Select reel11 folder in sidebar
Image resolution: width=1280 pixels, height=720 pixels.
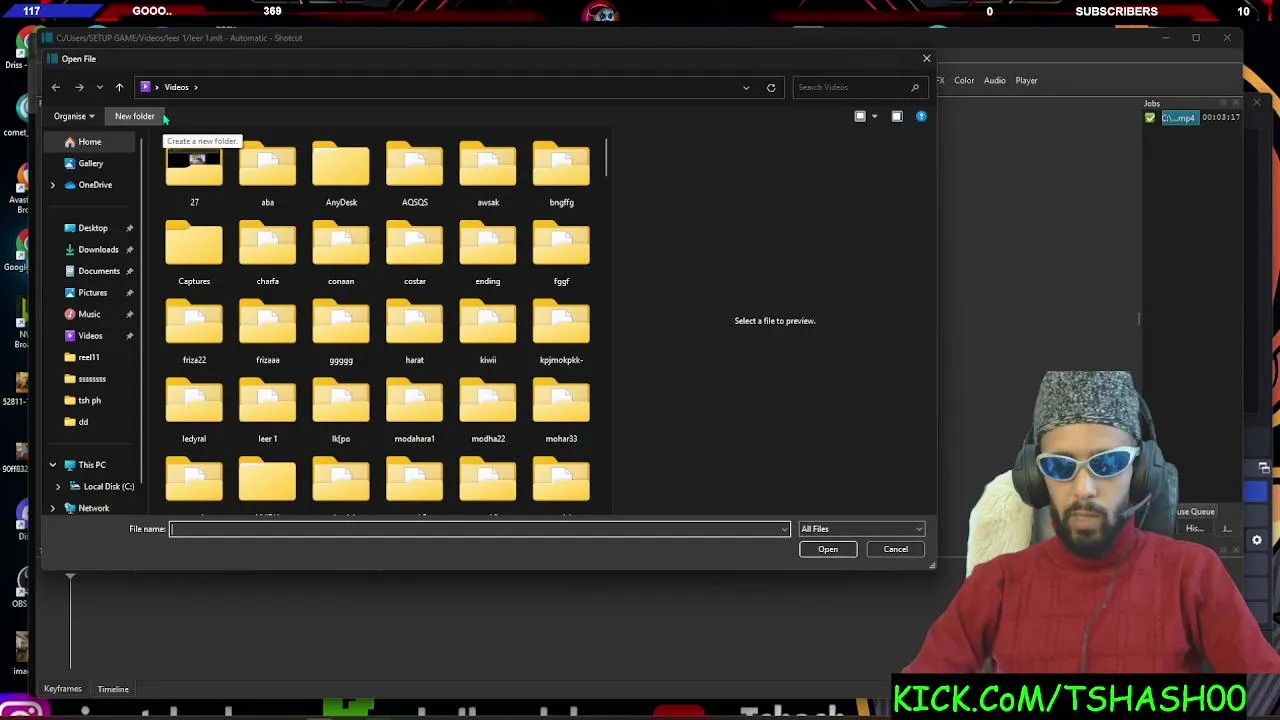coord(89,357)
